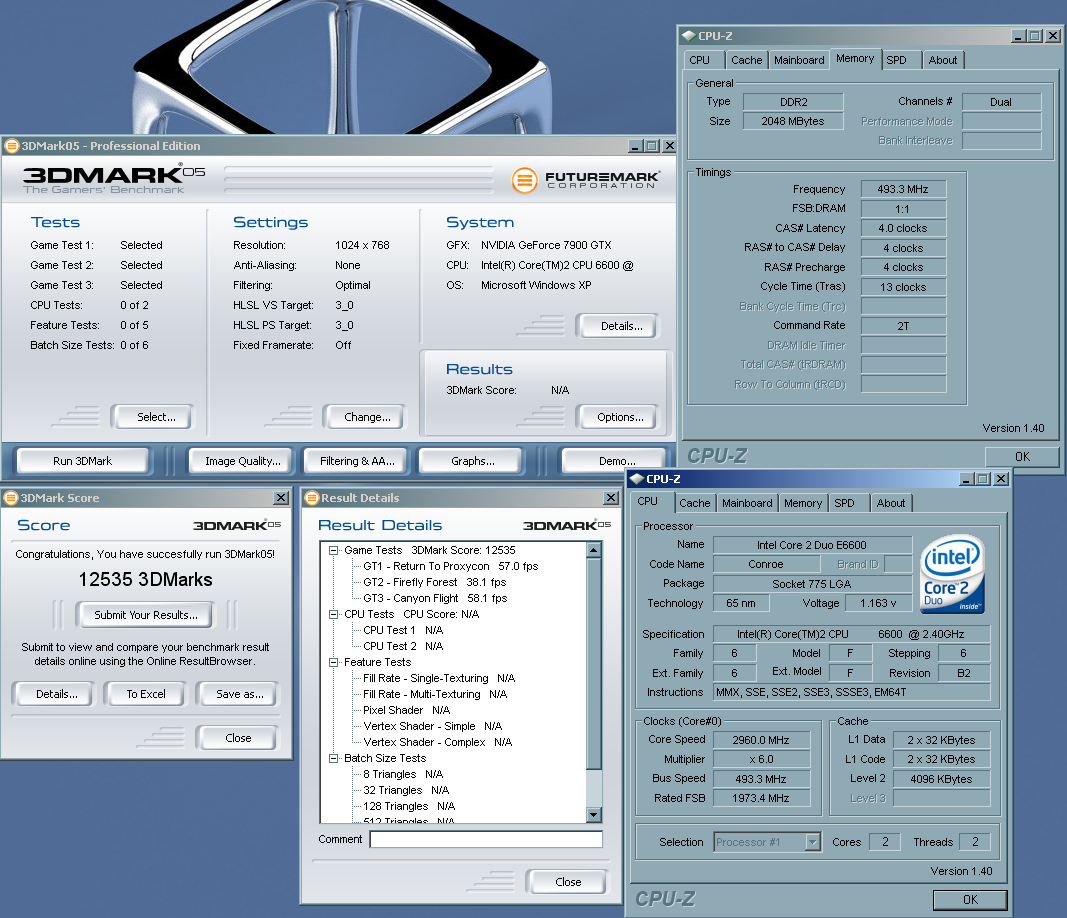
Task: Click the 3DMark Score window title icon
Action: tap(10, 497)
